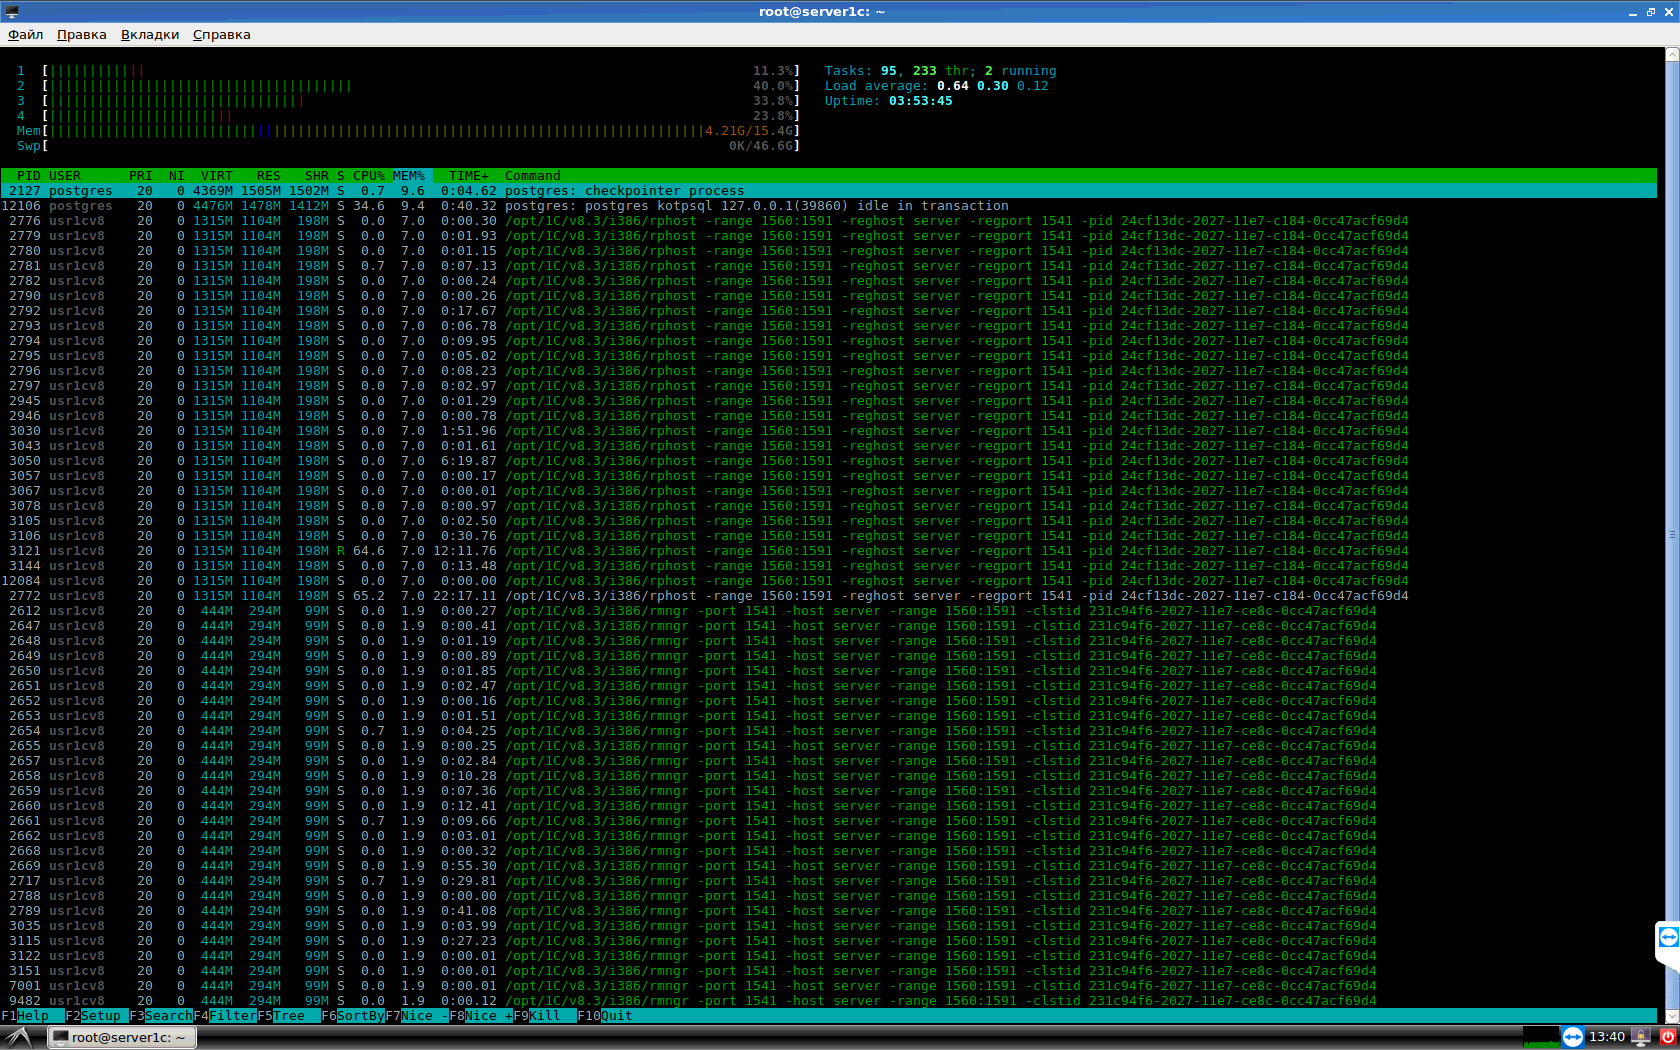This screenshot has height=1050, width=1680.
Task: Click F1 Help in htop footer
Action: [x=32, y=1016]
